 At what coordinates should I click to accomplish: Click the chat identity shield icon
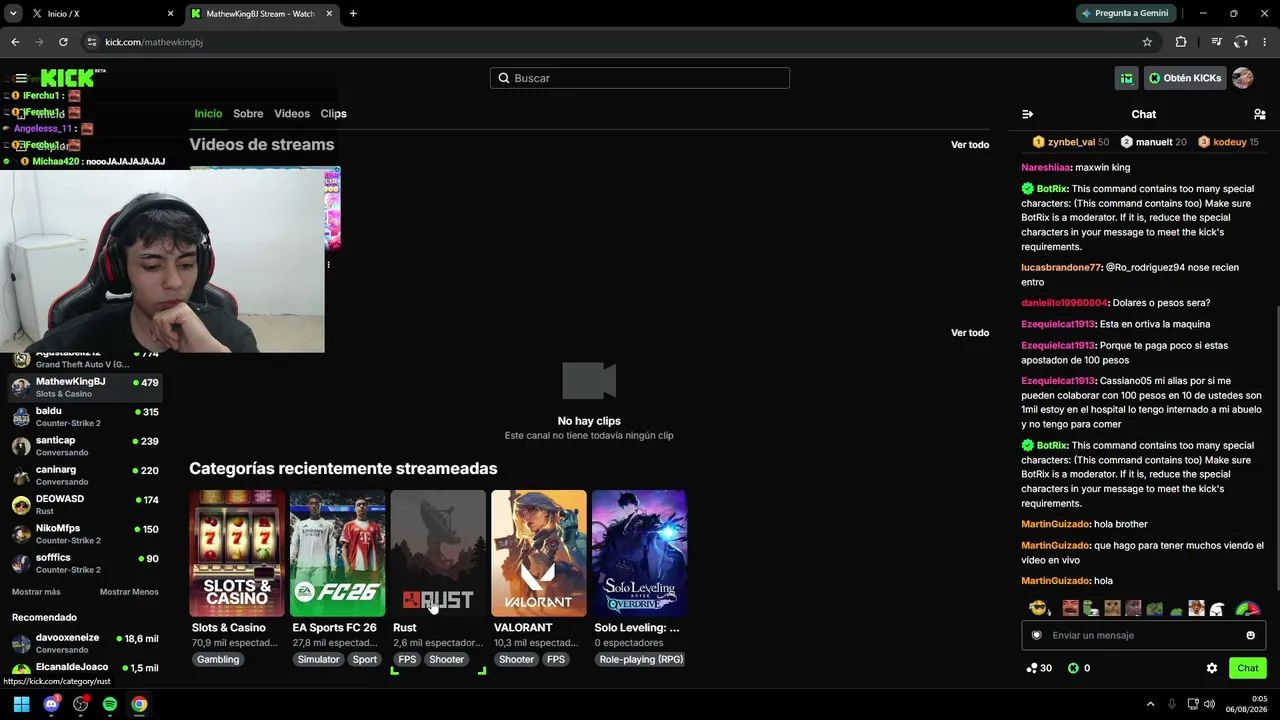click(x=1036, y=635)
